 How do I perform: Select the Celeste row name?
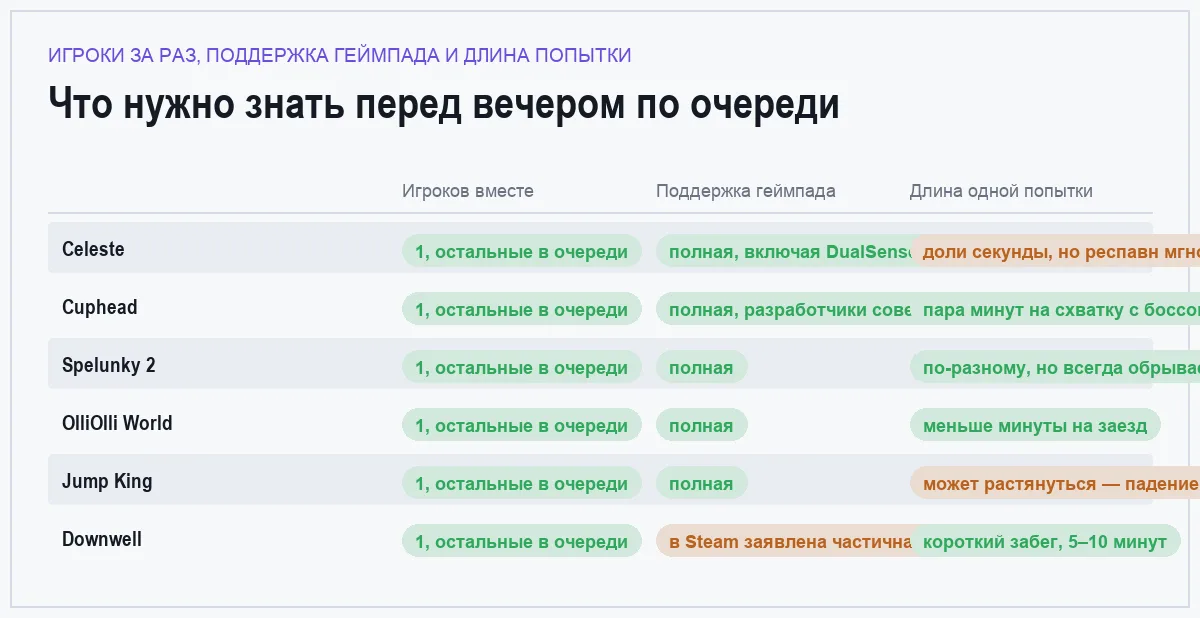click(93, 249)
